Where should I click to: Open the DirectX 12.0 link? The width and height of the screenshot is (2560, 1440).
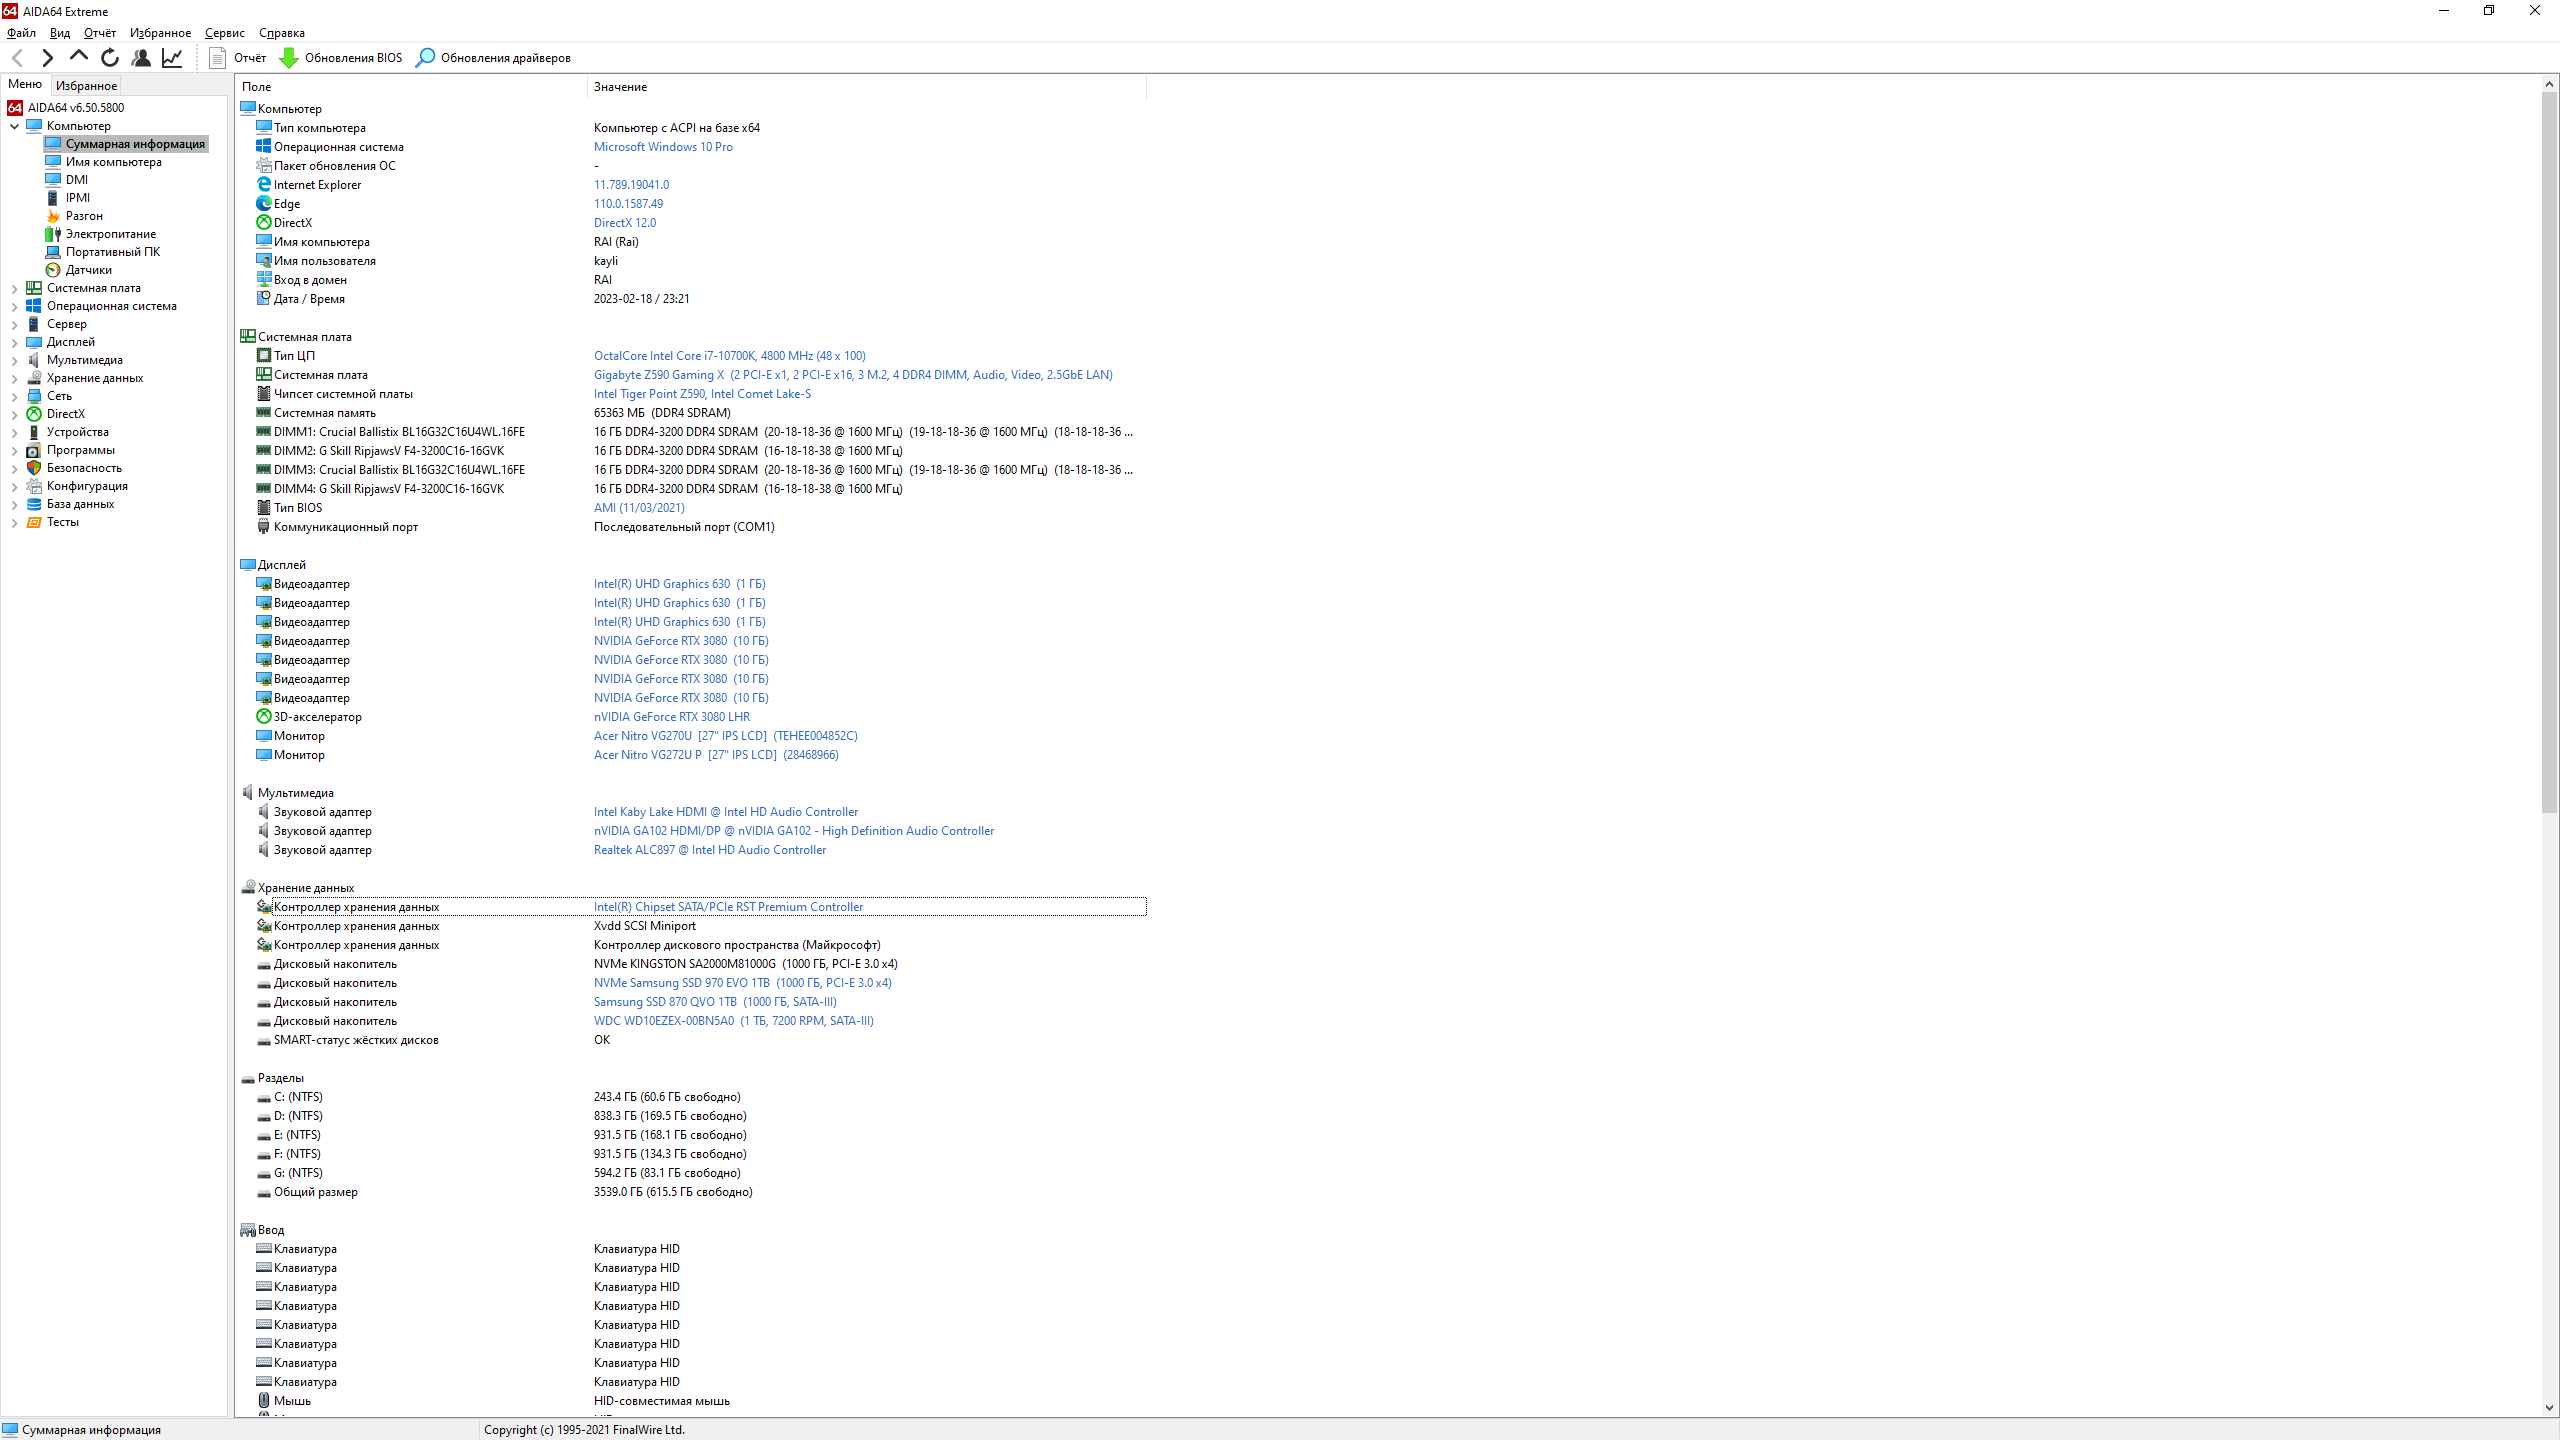coord(625,223)
